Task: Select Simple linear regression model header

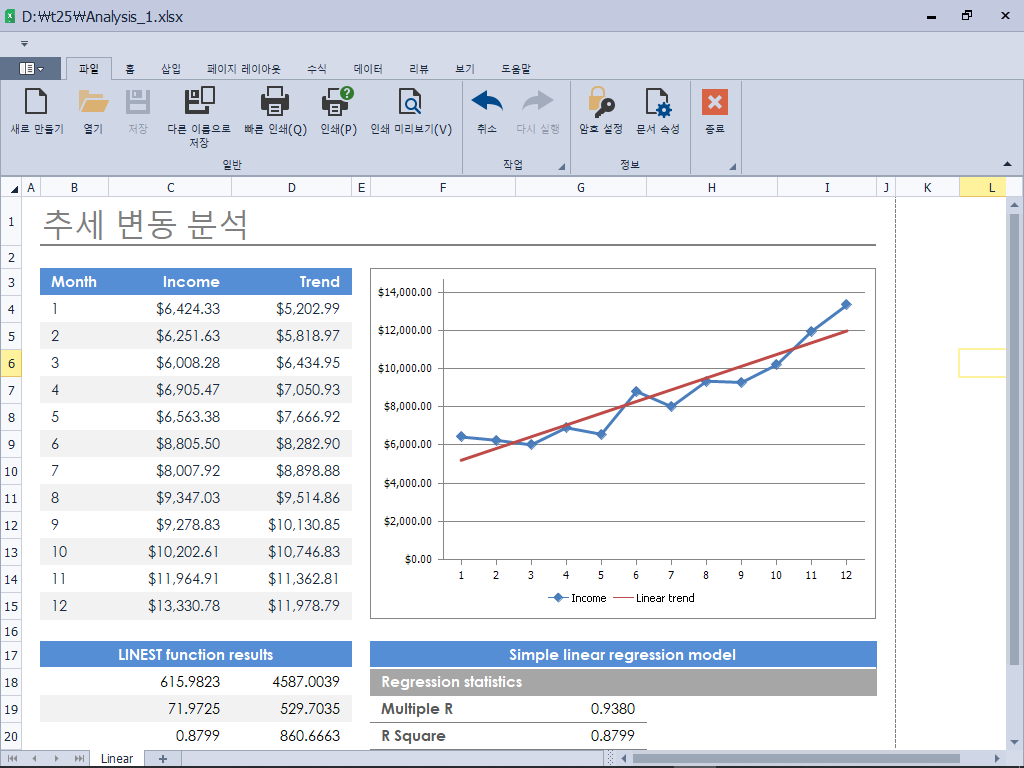Action: coord(623,654)
